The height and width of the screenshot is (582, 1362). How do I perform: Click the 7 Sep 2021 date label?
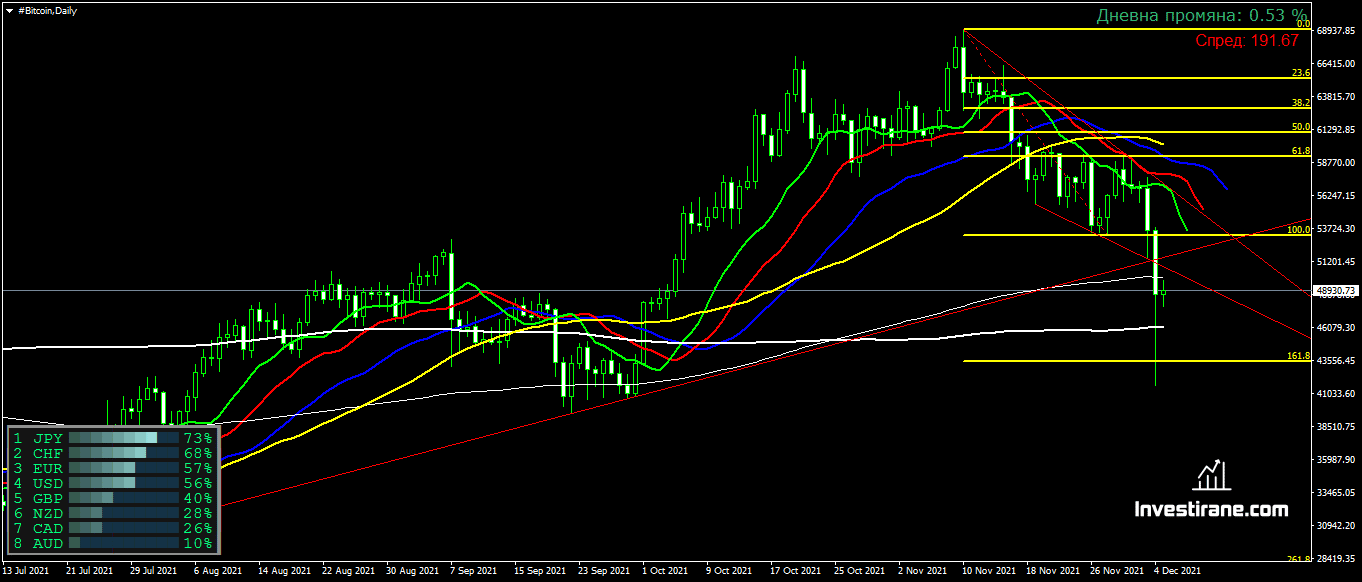pos(473,571)
